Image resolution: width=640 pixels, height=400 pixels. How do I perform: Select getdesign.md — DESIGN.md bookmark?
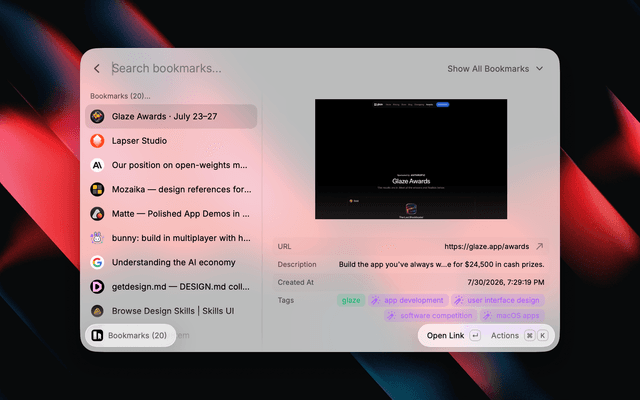coord(171,287)
